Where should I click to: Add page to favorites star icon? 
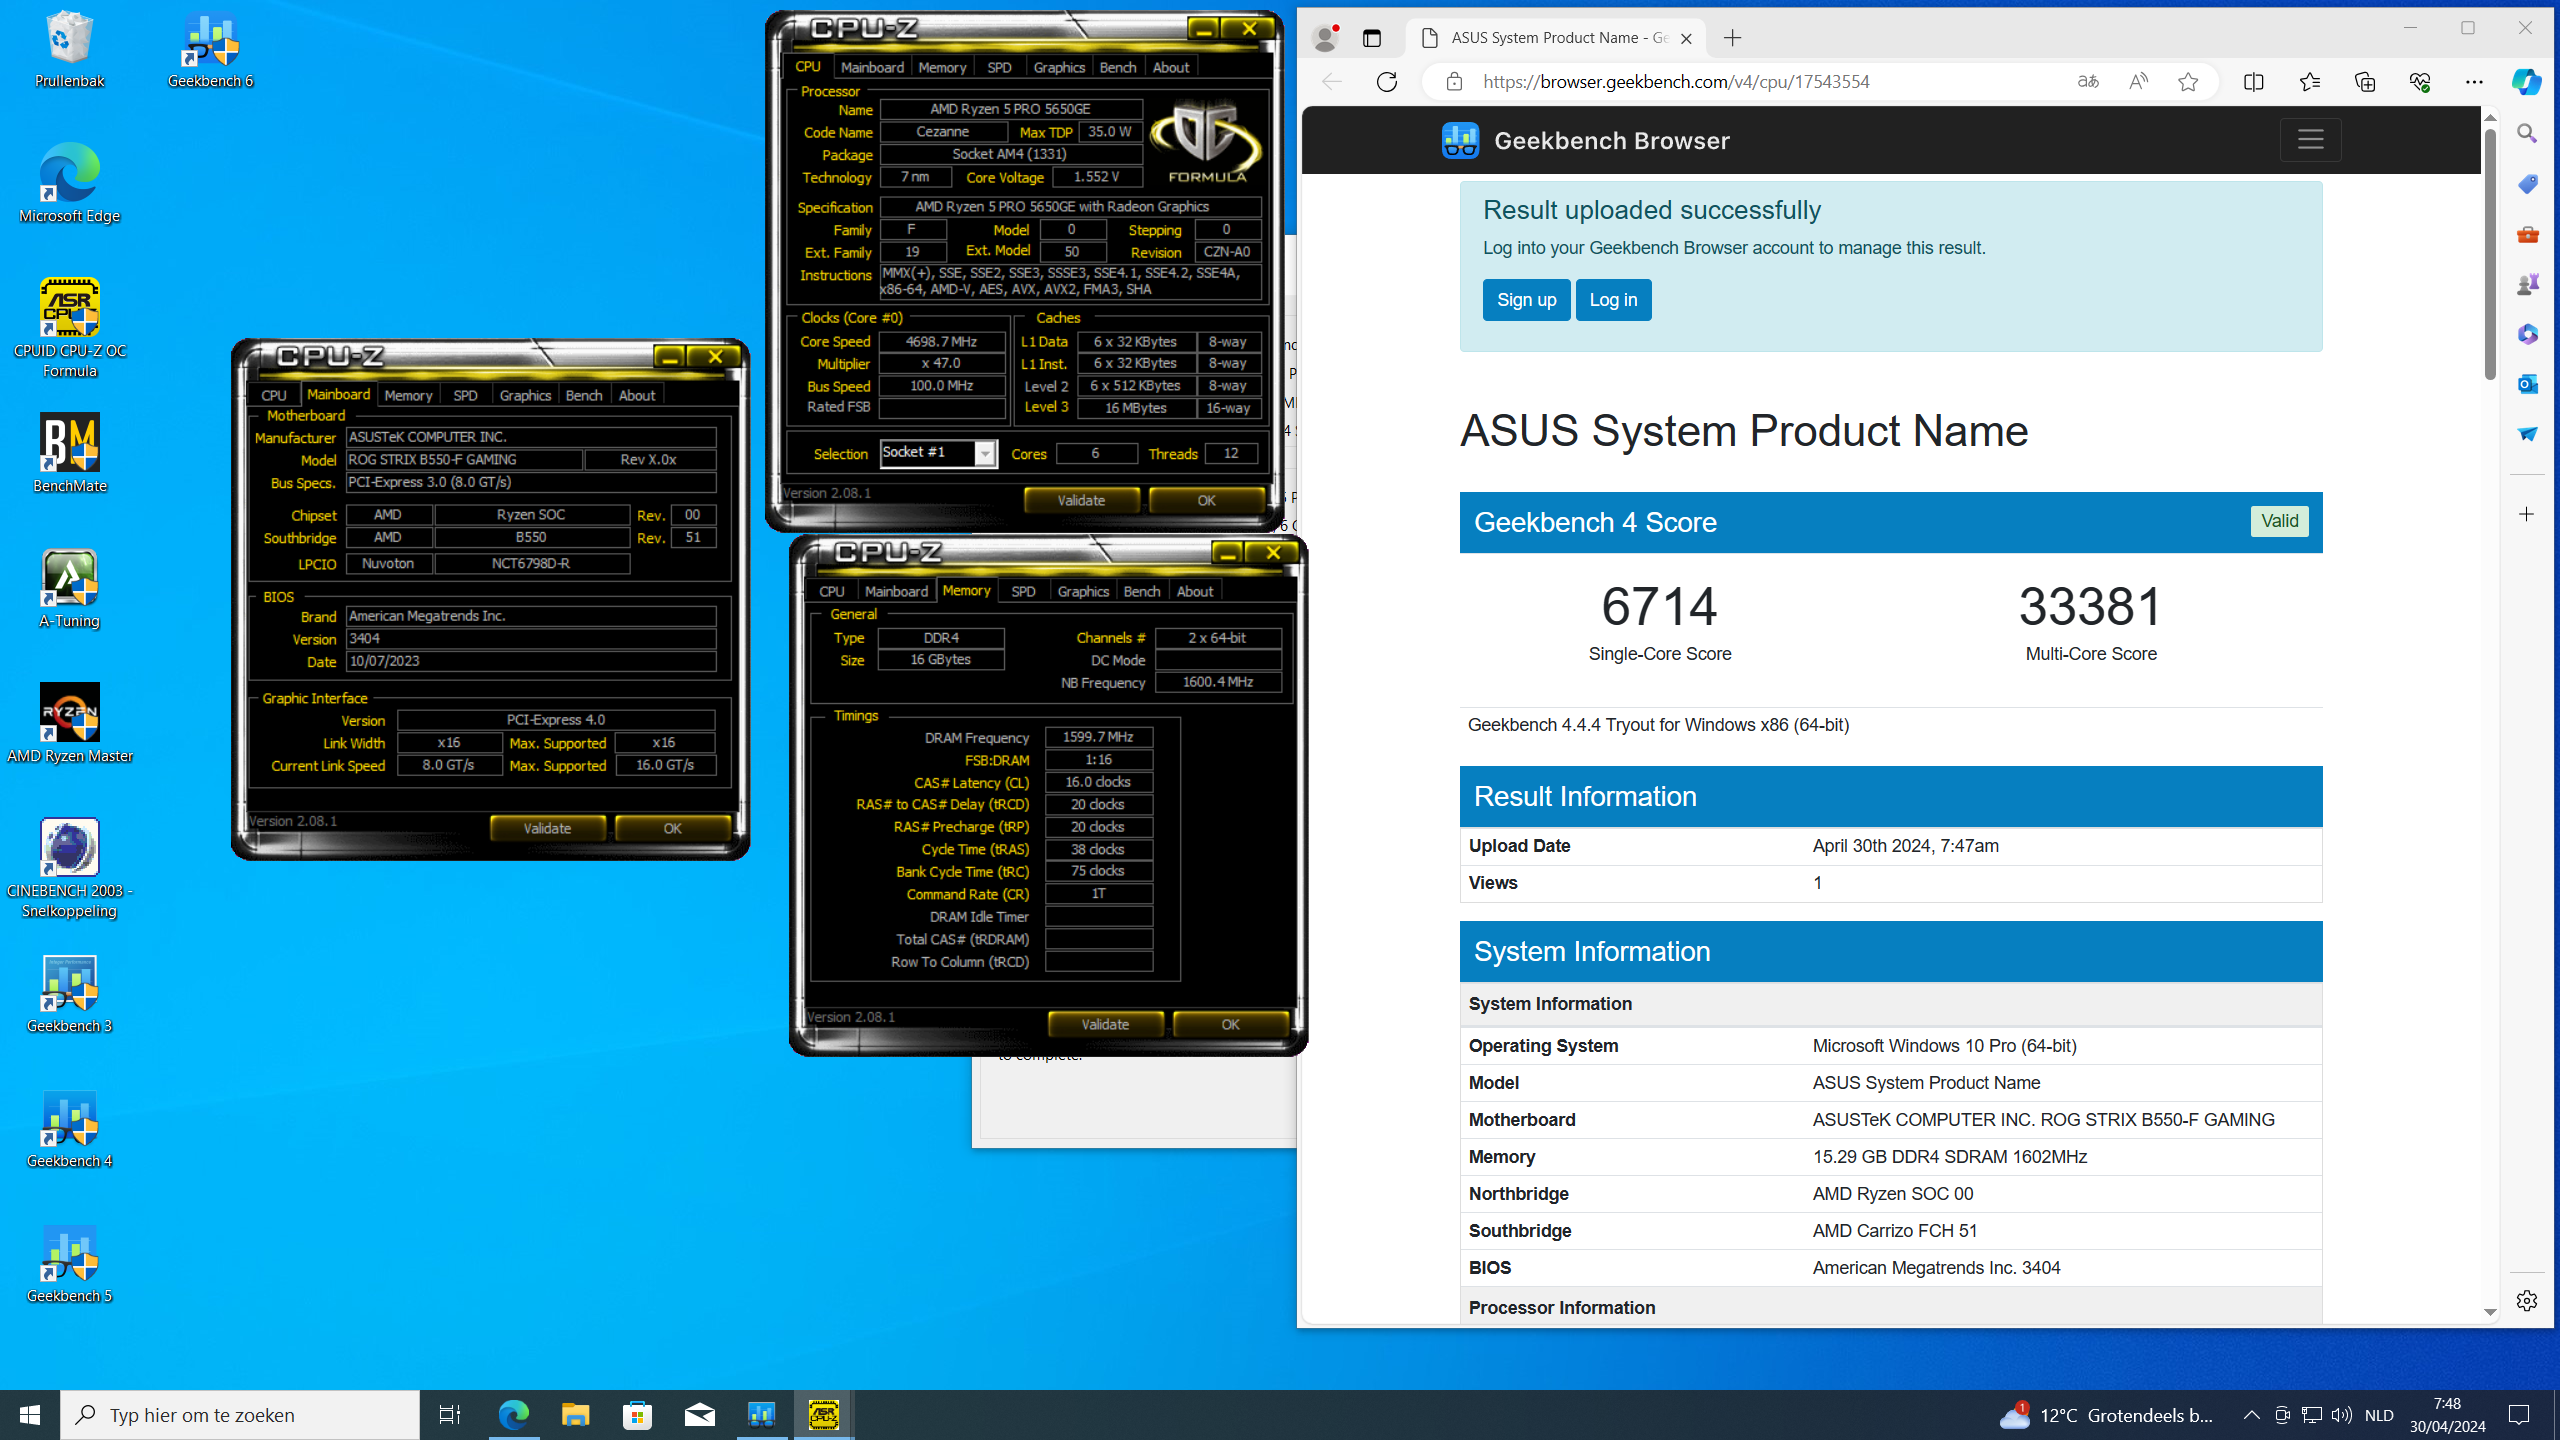pyautogui.click(x=2188, y=82)
